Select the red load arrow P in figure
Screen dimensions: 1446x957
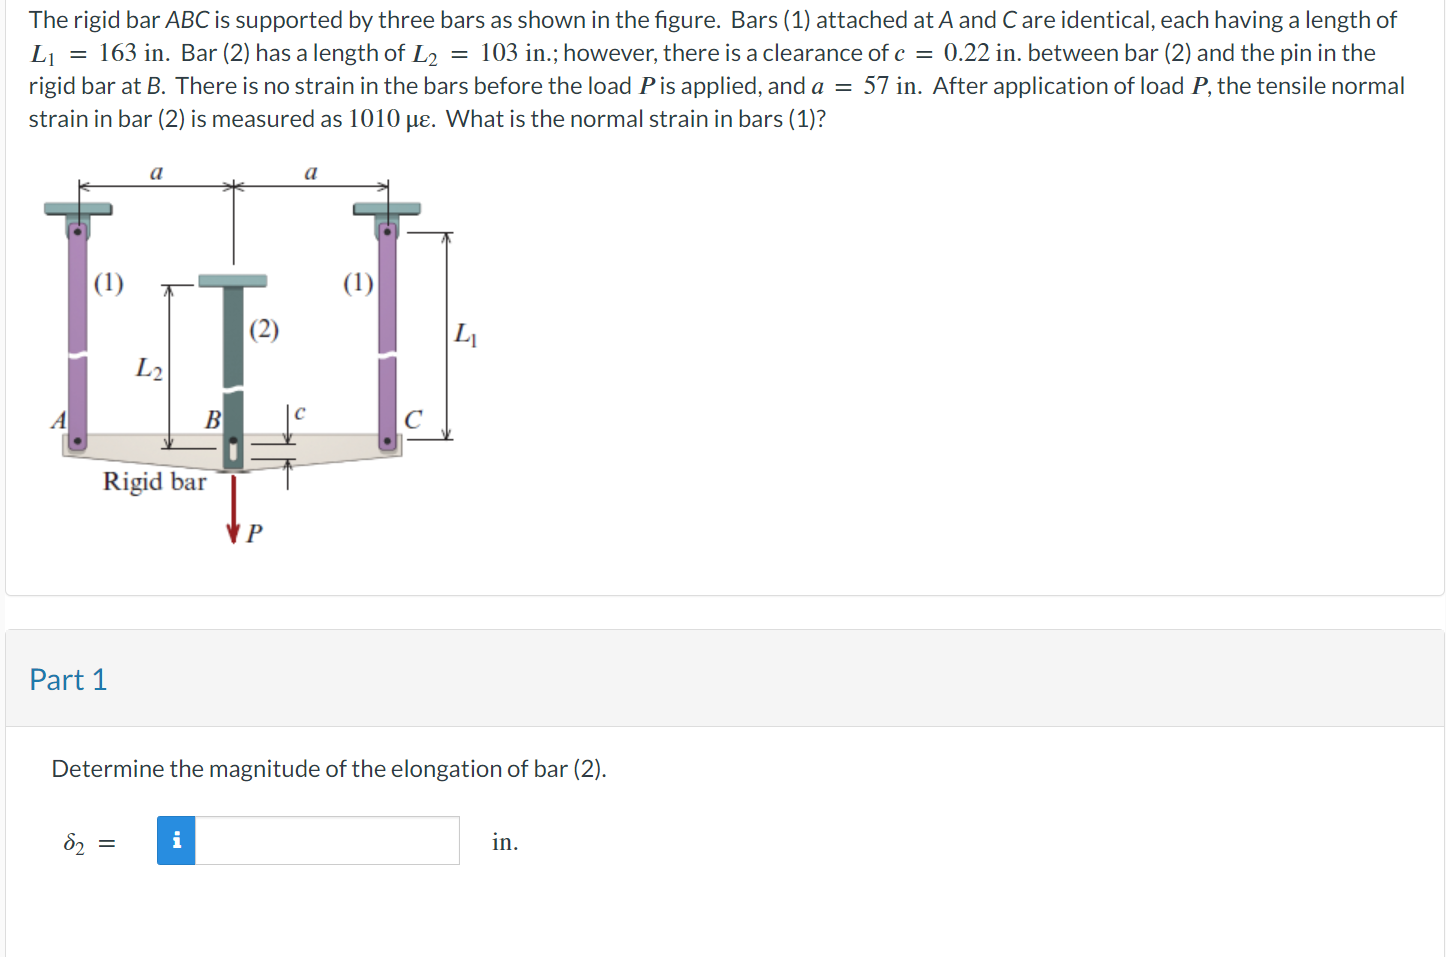pyautogui.click(x=233, y=510)
